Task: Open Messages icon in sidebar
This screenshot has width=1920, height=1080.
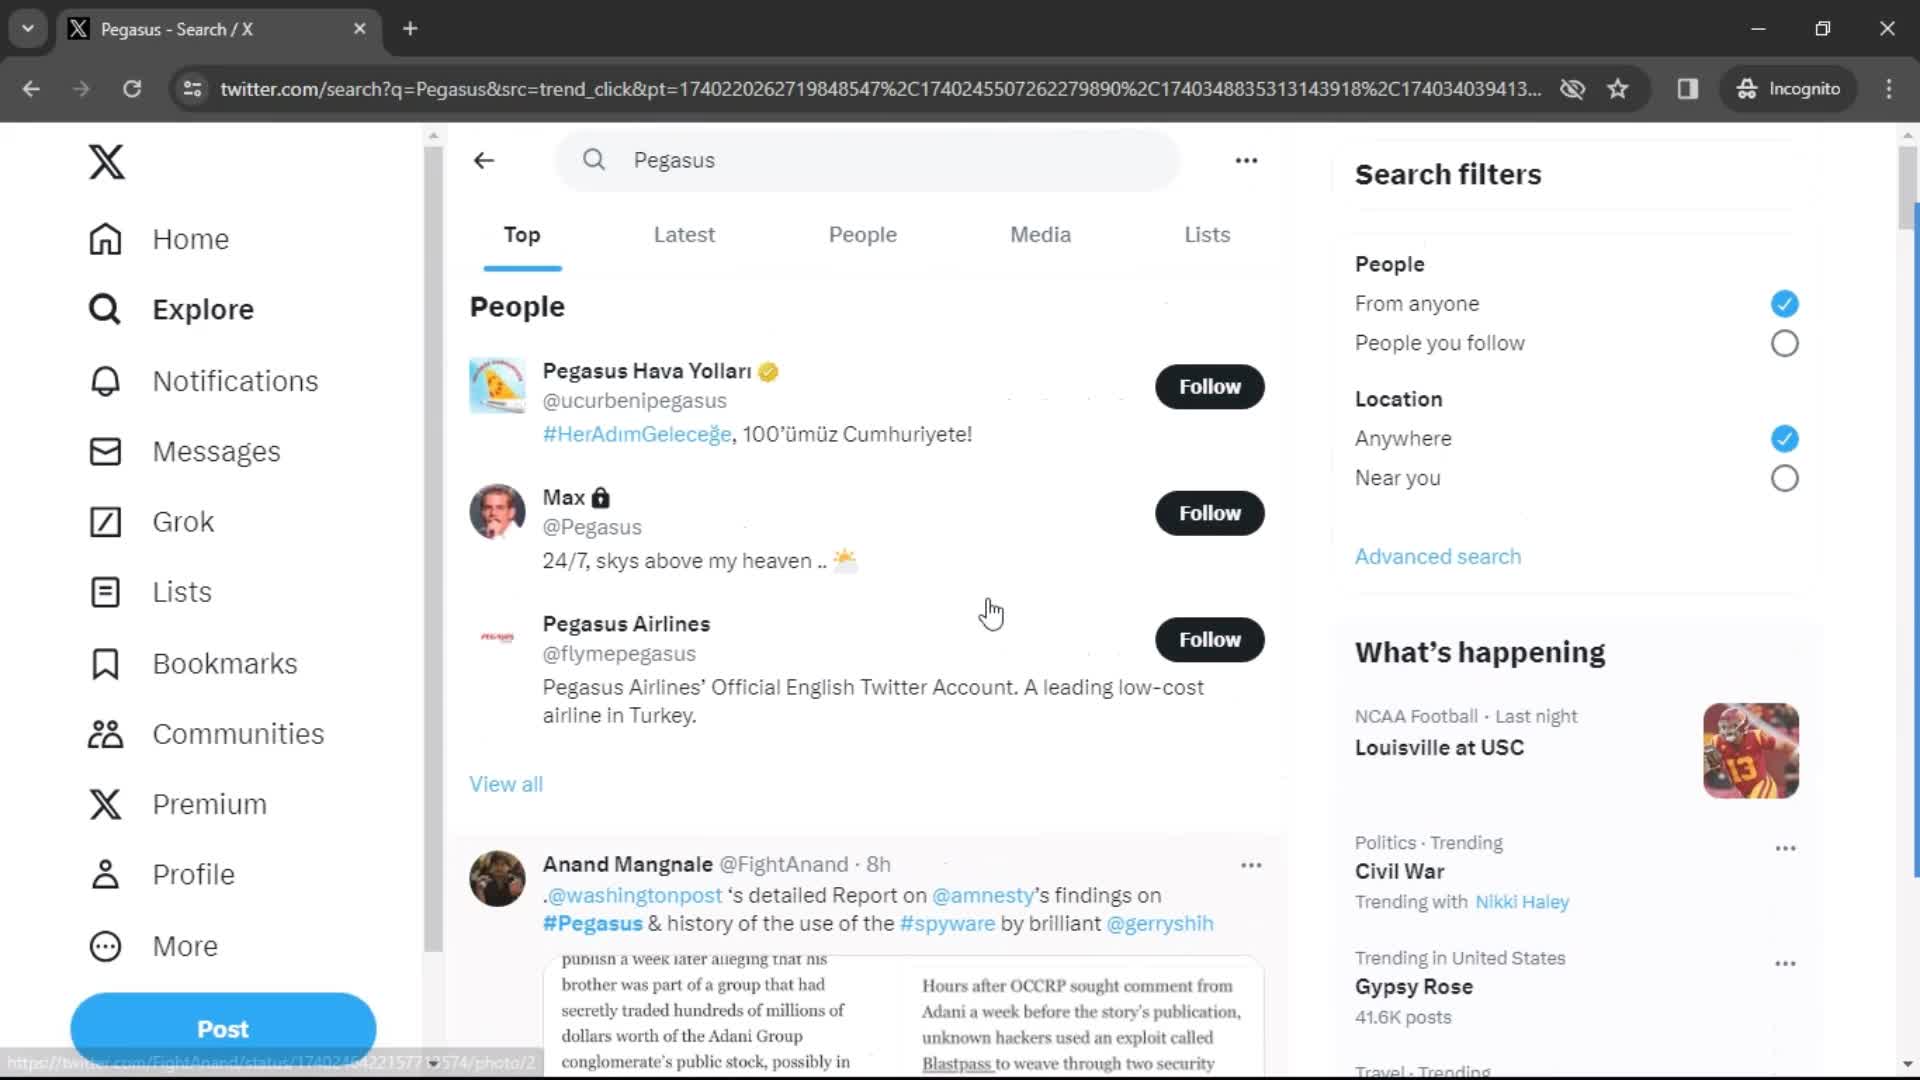Action: [104, 451]
